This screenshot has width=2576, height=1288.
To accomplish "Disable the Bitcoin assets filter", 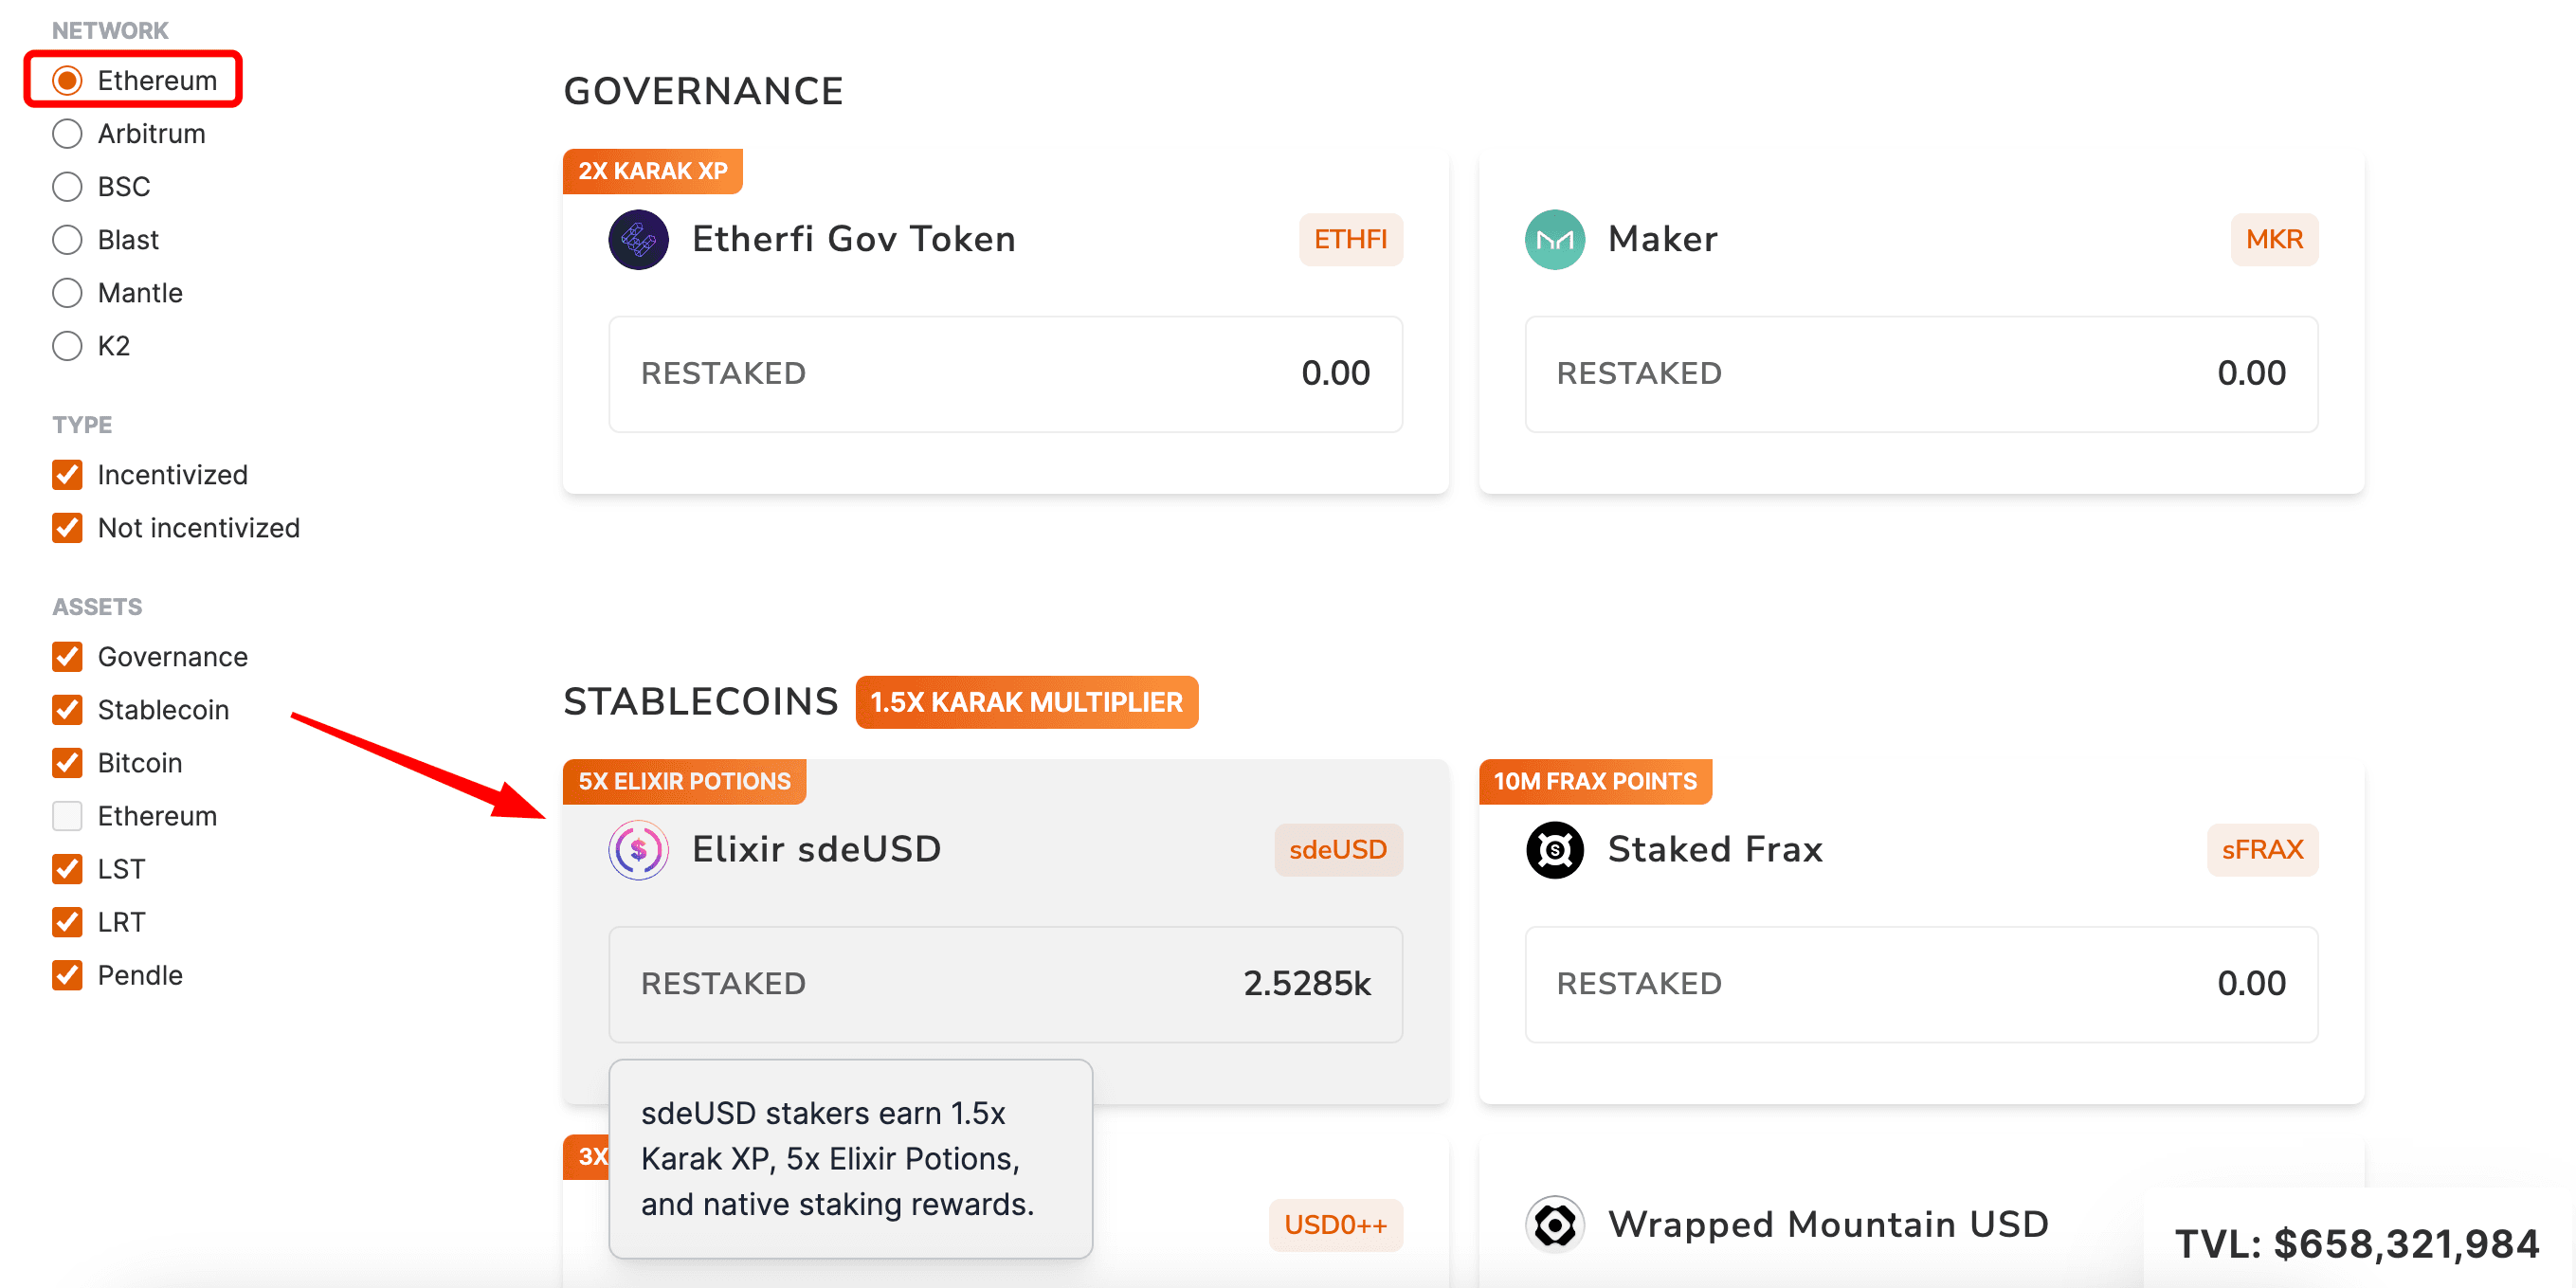I will [67, 762].
